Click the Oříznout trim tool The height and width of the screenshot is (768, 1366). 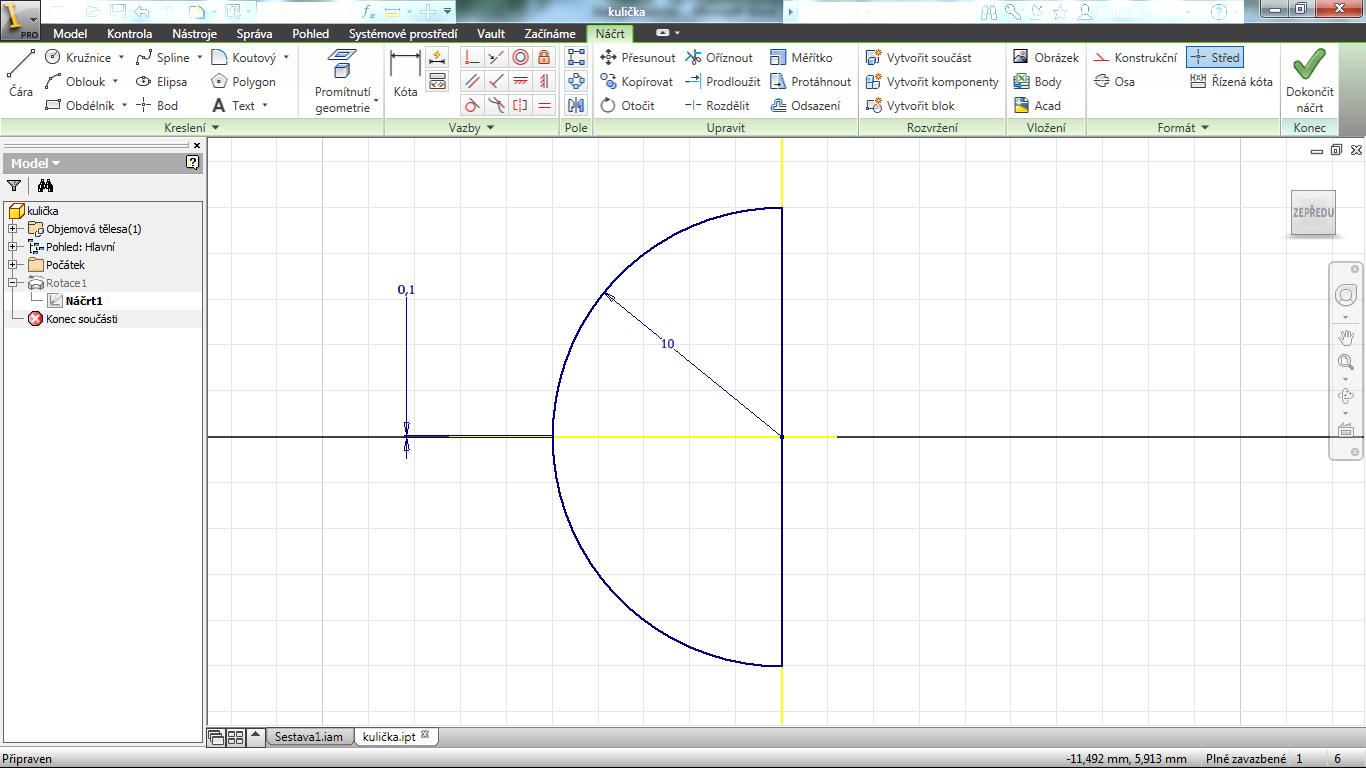(x=719, y=58)
